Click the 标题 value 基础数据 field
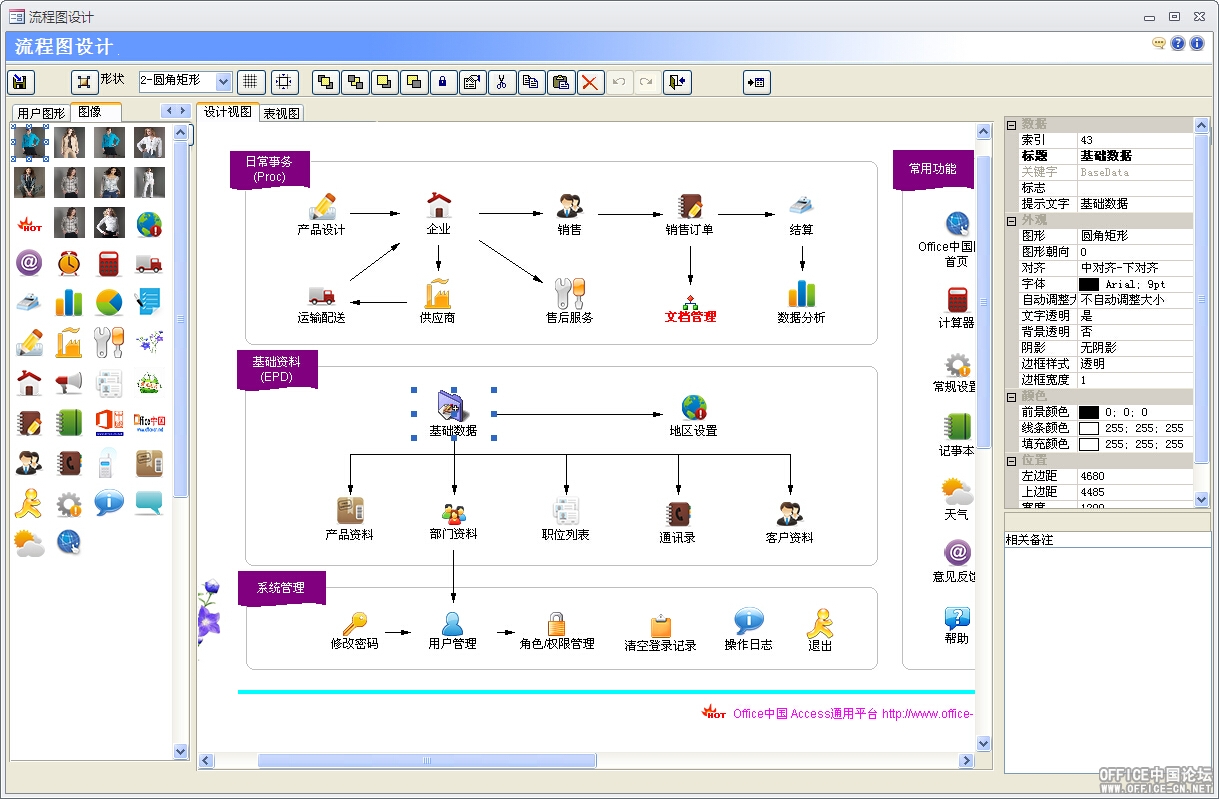Screen dimensions: 1219x799 coord(1135,156)
